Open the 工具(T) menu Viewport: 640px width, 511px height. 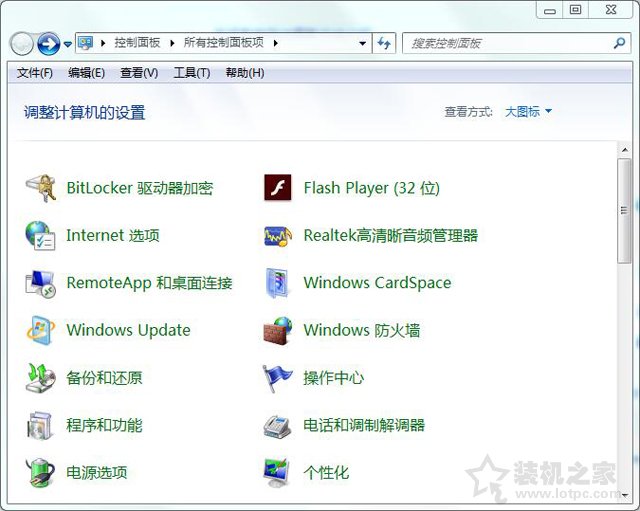tap(192, 73)
